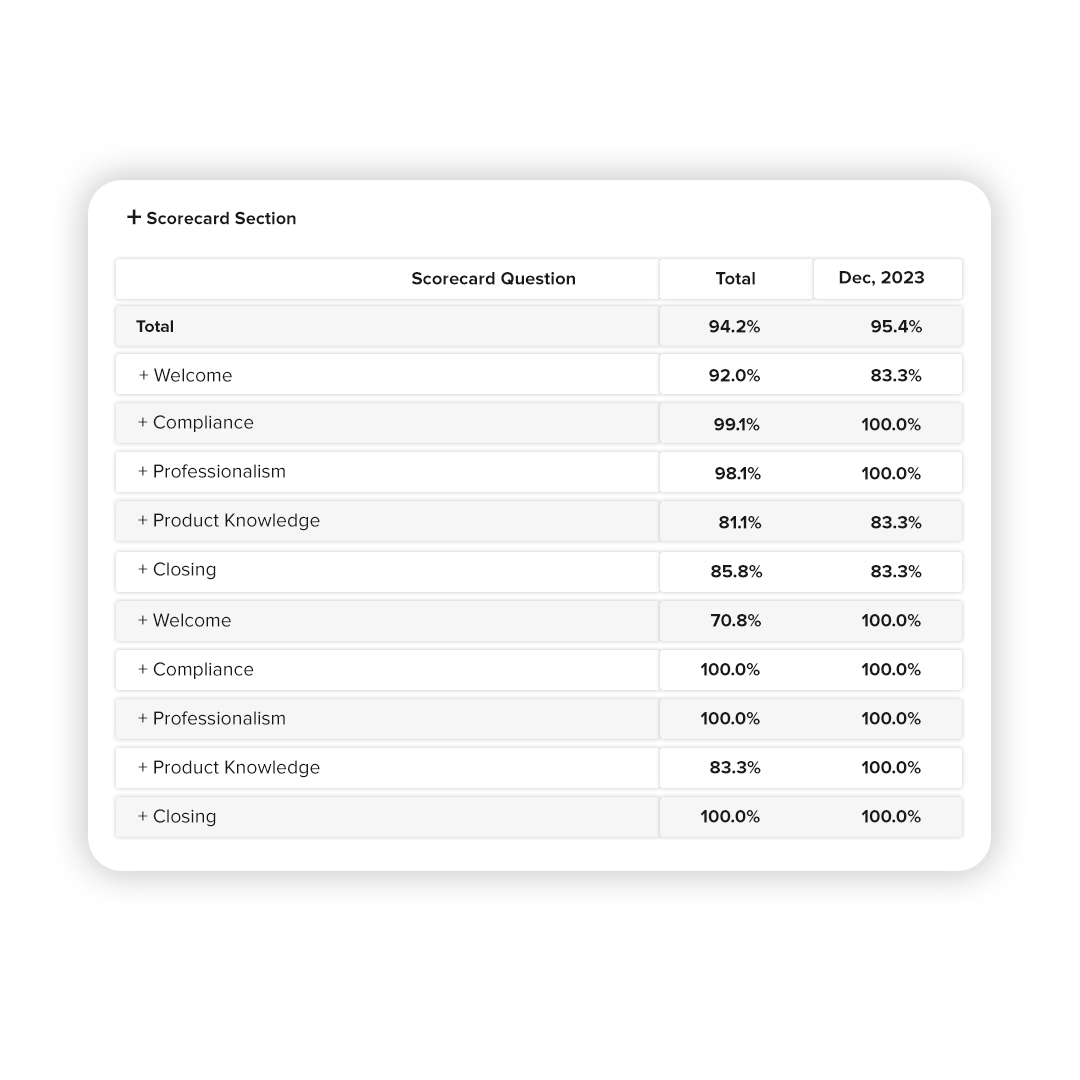
Task: Expand Product Knowledge row with 81.1% total
Action: 143,521
